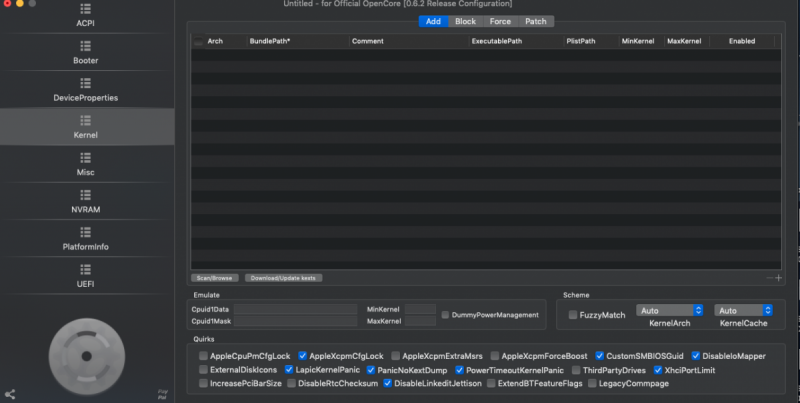
Task: Switch to the Patch tab
Action: point(536,21)
